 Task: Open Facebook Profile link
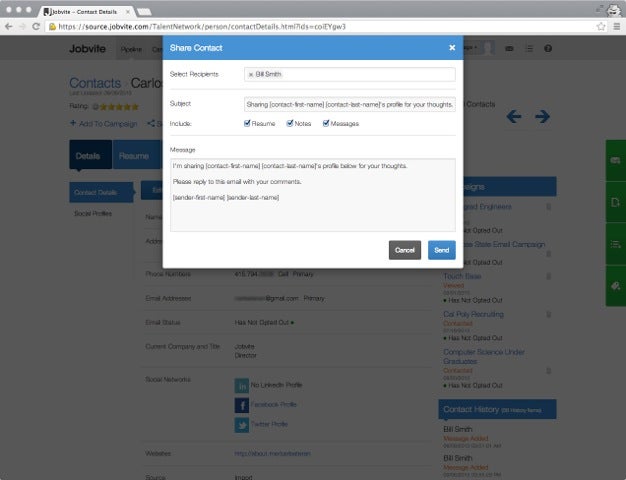pyautogui.click(x=273, y=405)
